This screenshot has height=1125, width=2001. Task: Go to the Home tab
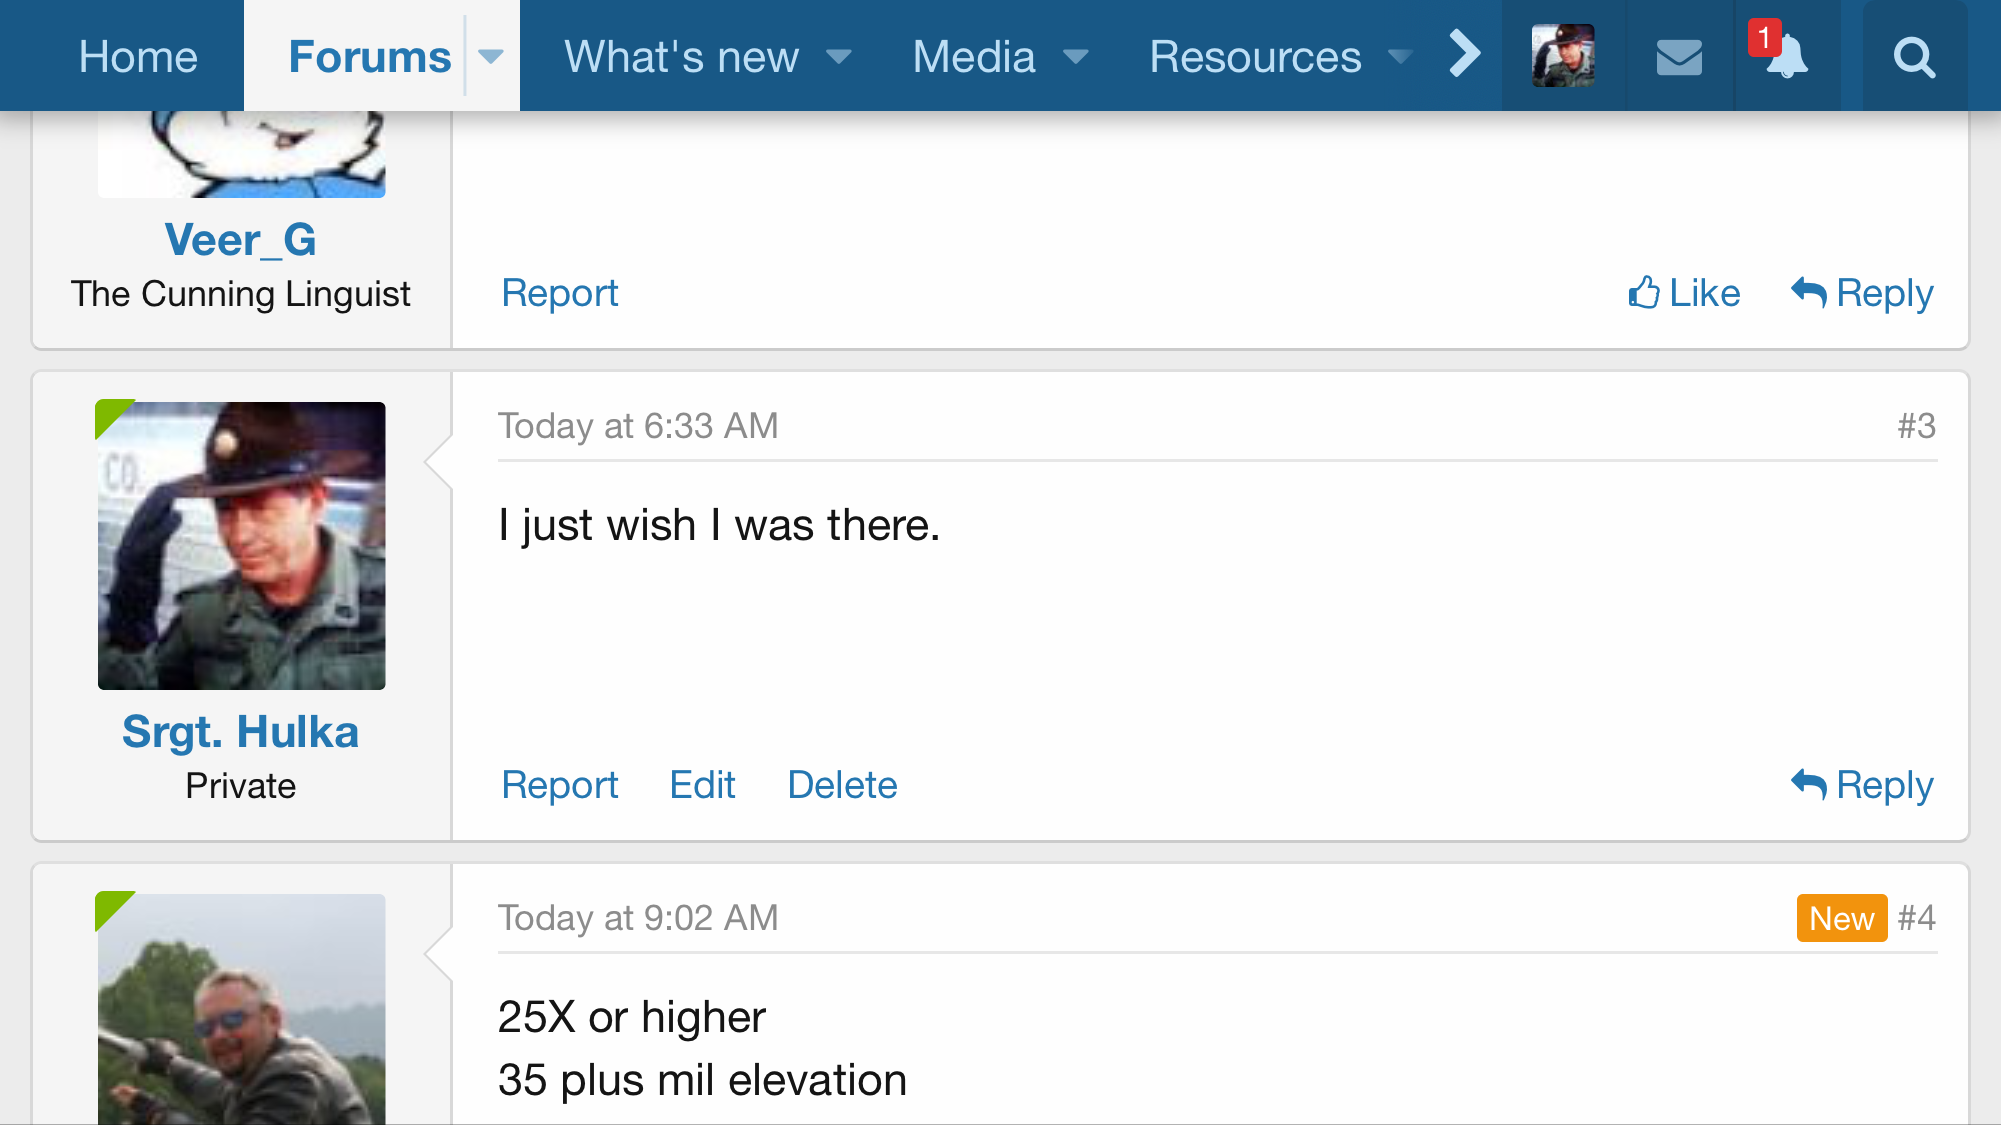[x=138, y=57]
